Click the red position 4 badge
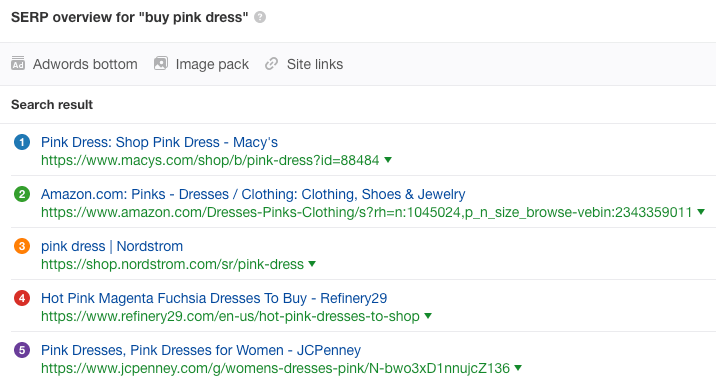Image resolution: width=716 pixels, height=379 pixels. pyautogui.click(x=22, y=298)
